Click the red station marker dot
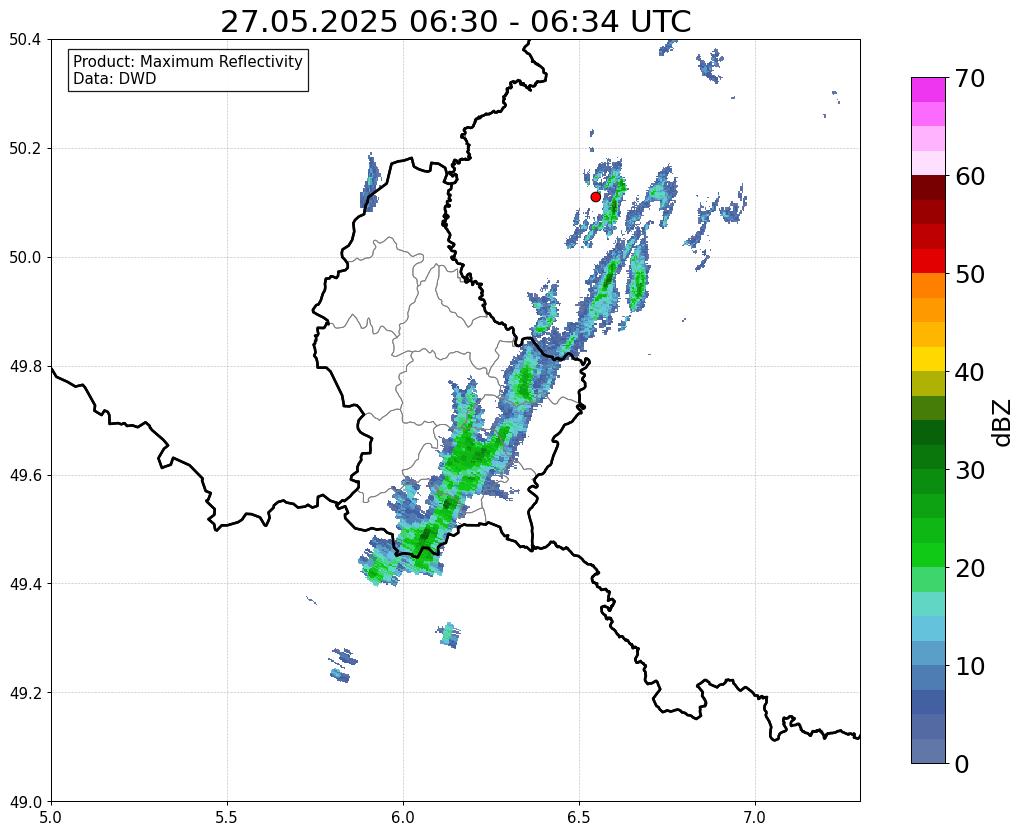This screenshot has width=1023, height=834. click(595, 196)
